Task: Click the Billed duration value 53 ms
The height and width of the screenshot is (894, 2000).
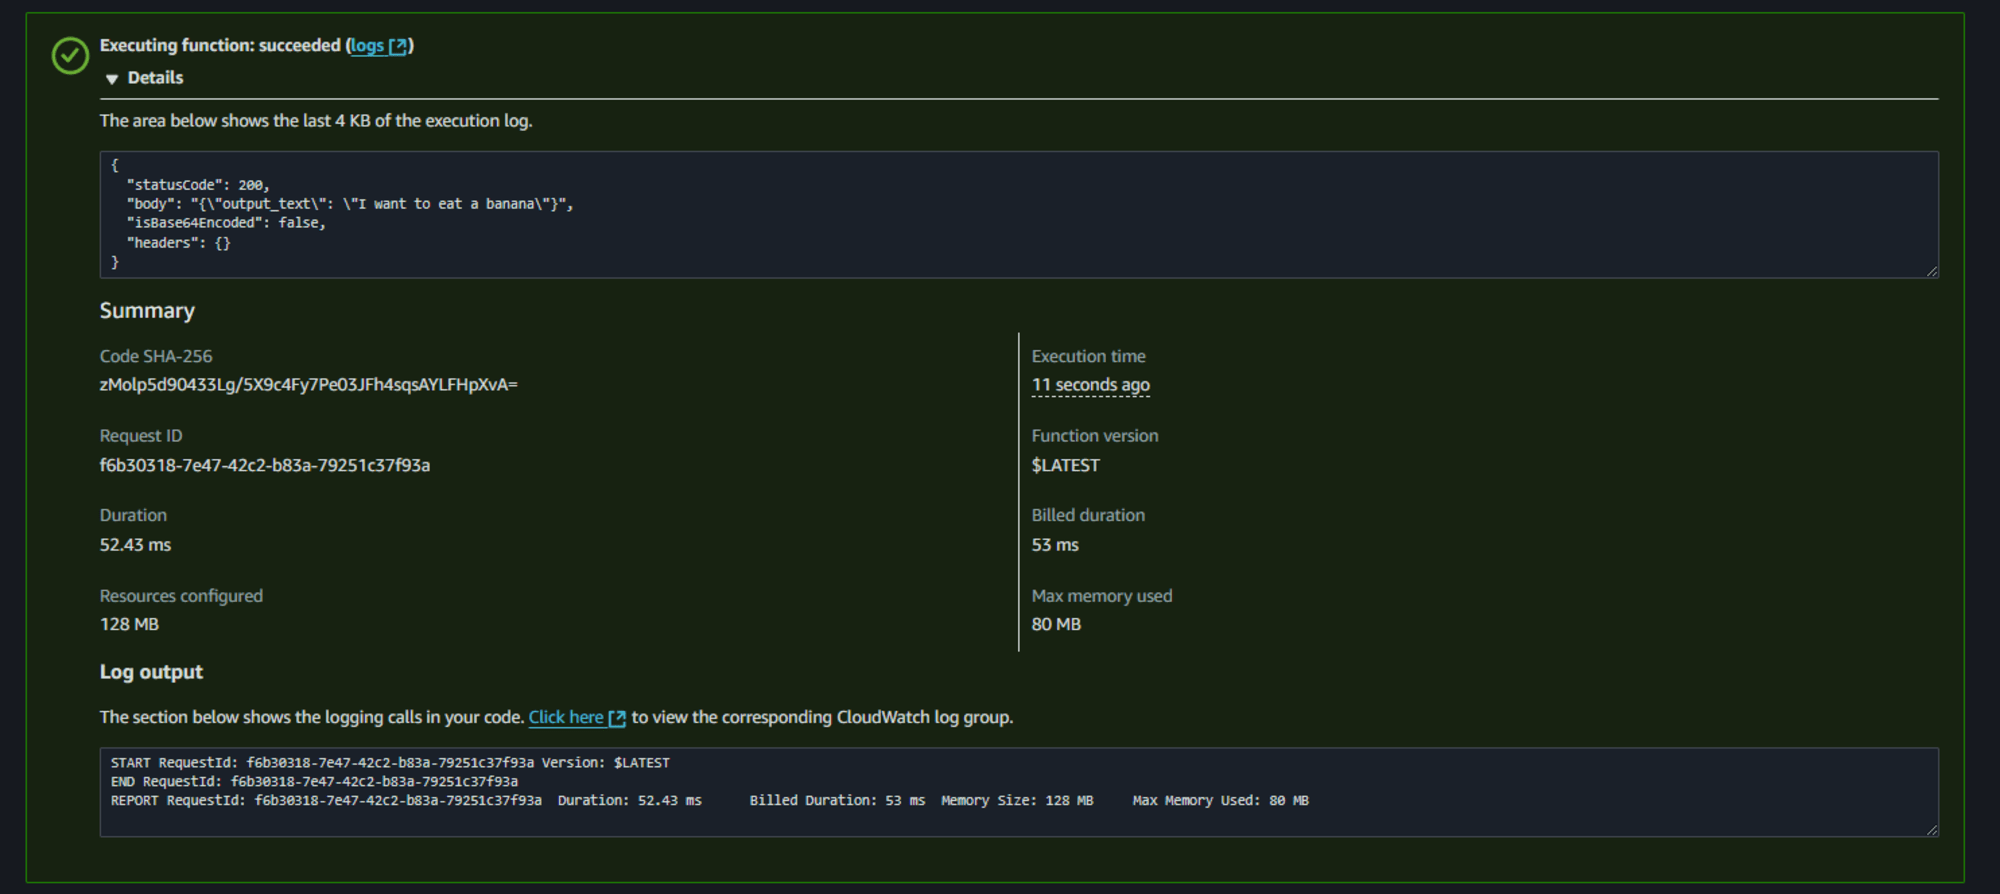Action: (1055, 545)
